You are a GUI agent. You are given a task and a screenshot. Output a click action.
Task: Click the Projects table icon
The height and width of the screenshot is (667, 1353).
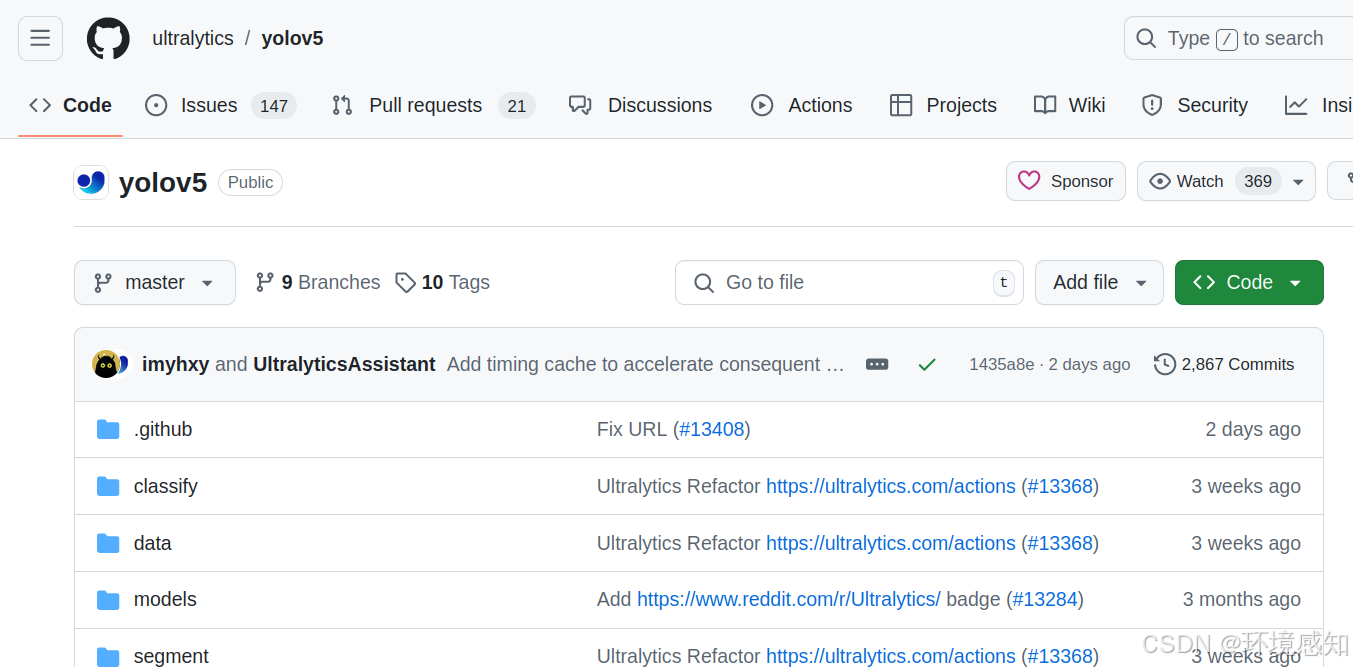pos(901,105)
